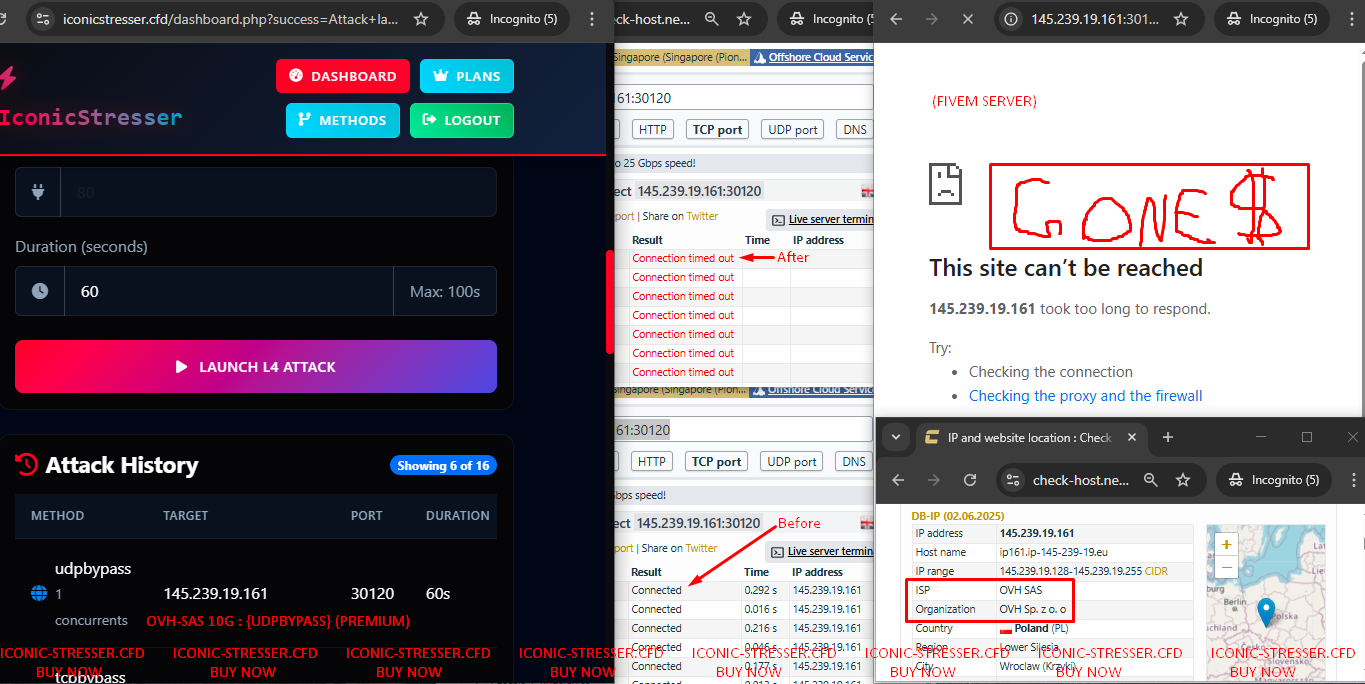Click 'Showing 6 of 16' badge
Viewport: 1365px width, 684px height.
[x=443, y=466]
